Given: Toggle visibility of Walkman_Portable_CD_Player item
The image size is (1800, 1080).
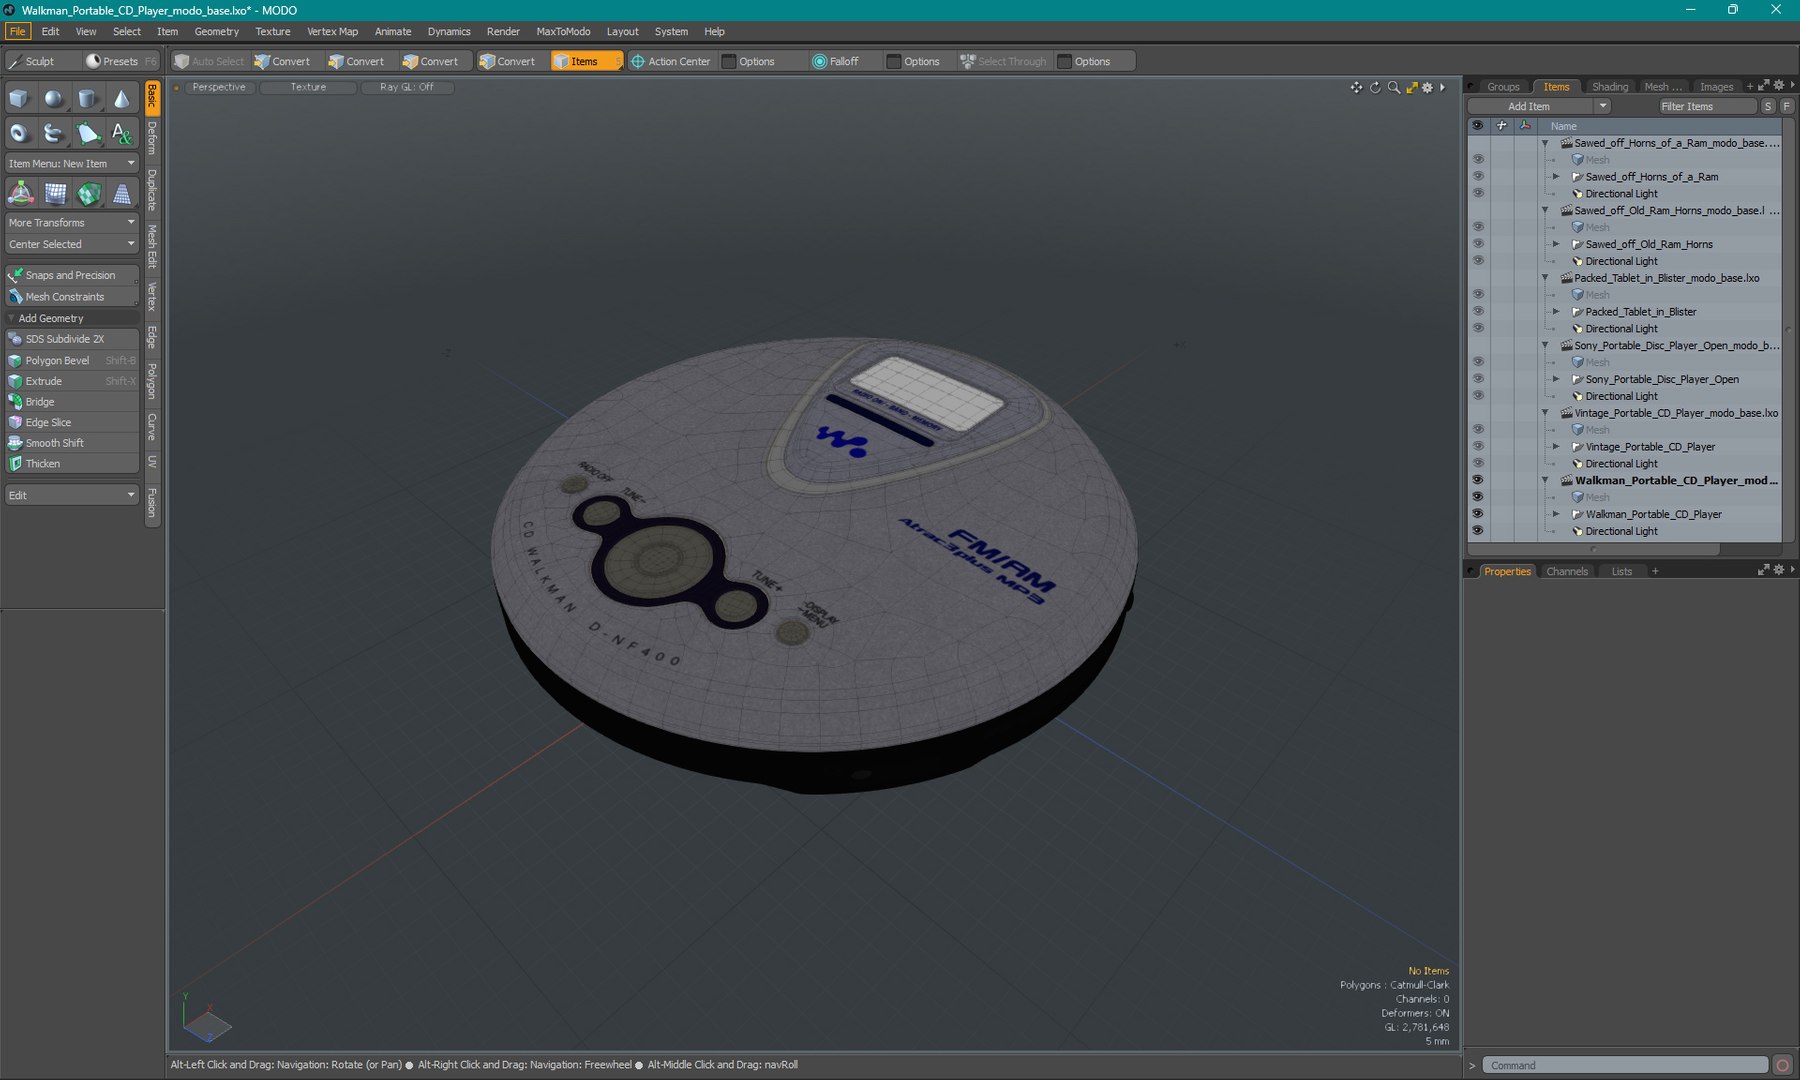Looking at the screenshot, I should click(x=1478, y=514).
